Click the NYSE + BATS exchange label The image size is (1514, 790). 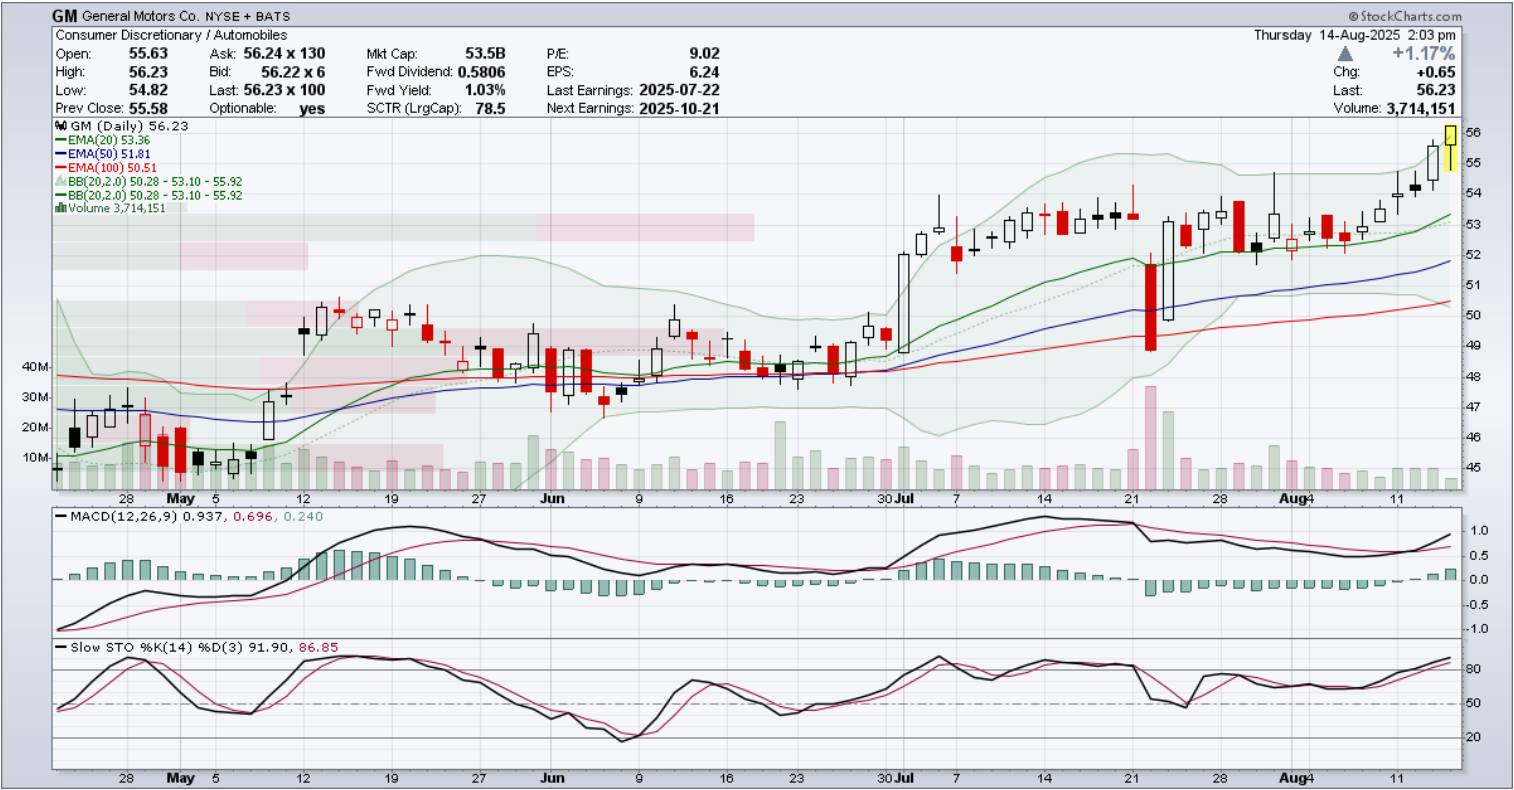pos(249,17)
